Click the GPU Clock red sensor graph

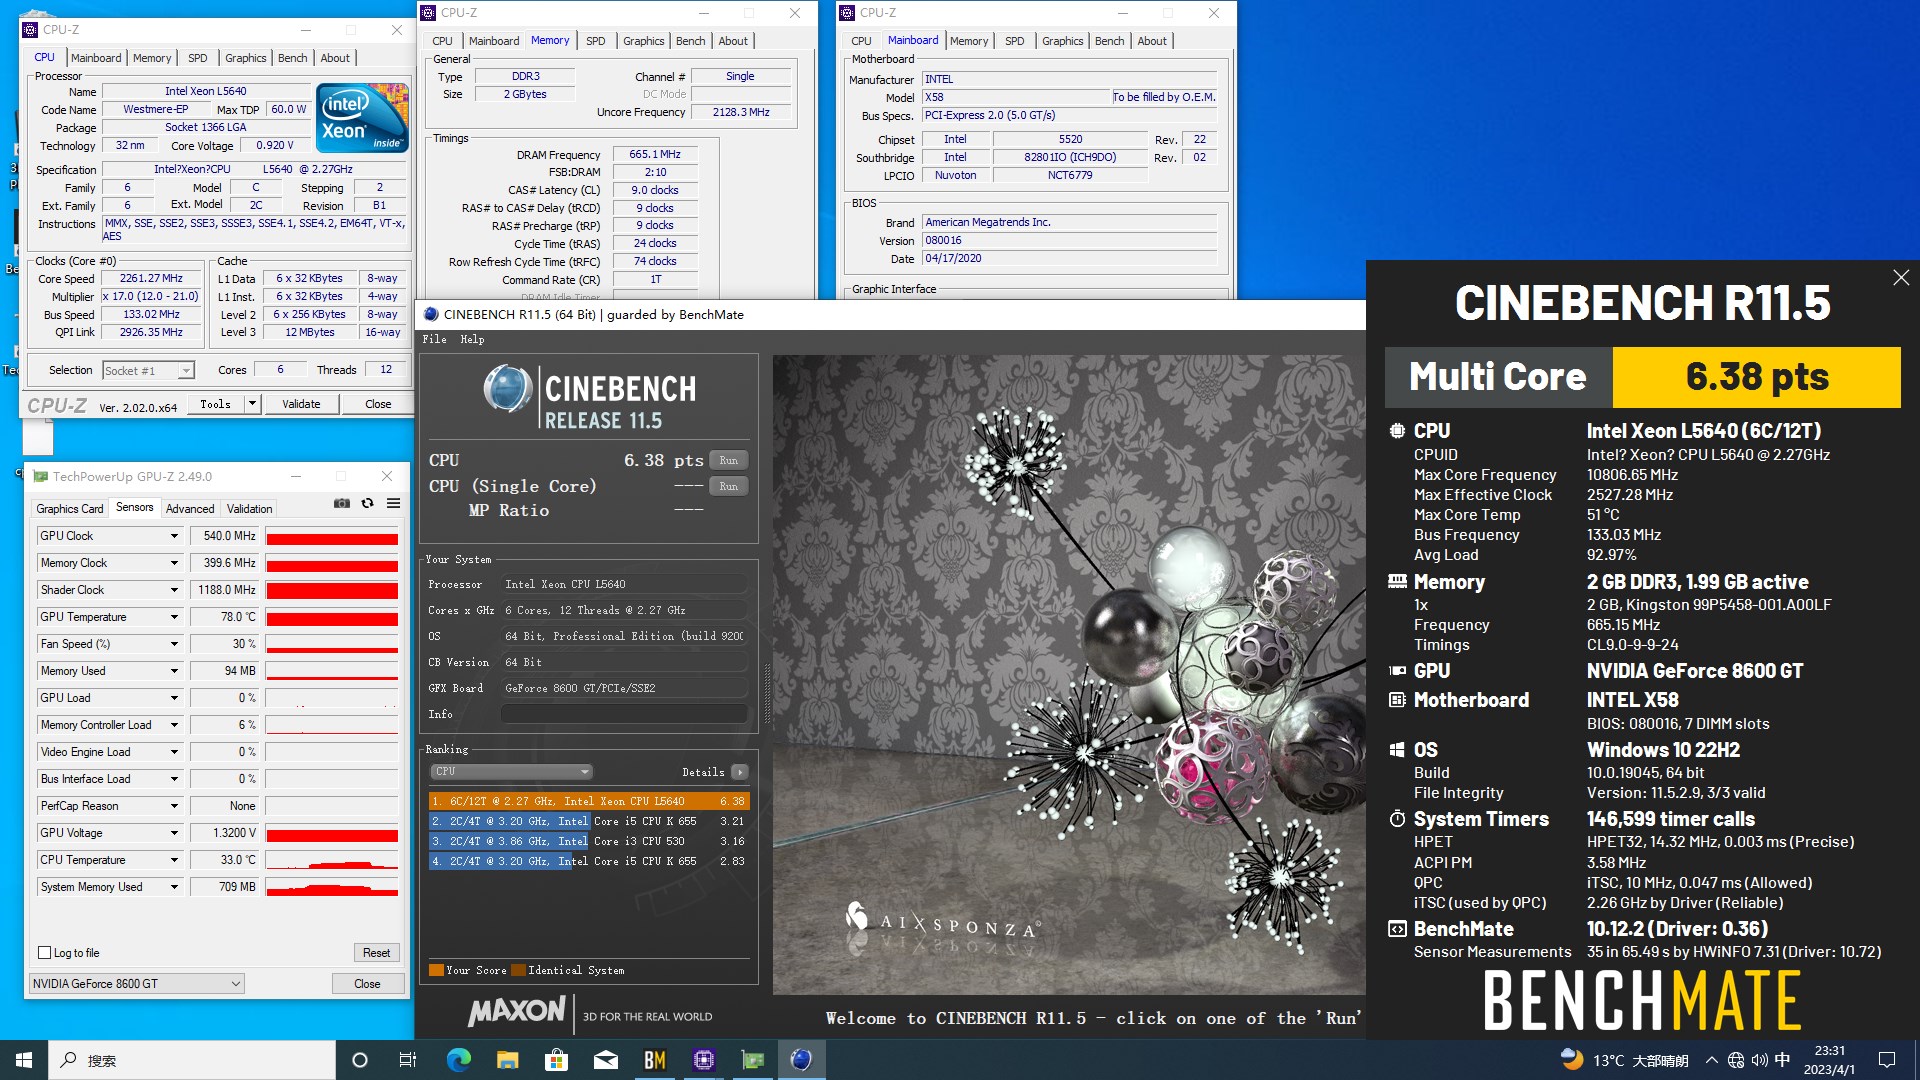click(x=332, y=536)
